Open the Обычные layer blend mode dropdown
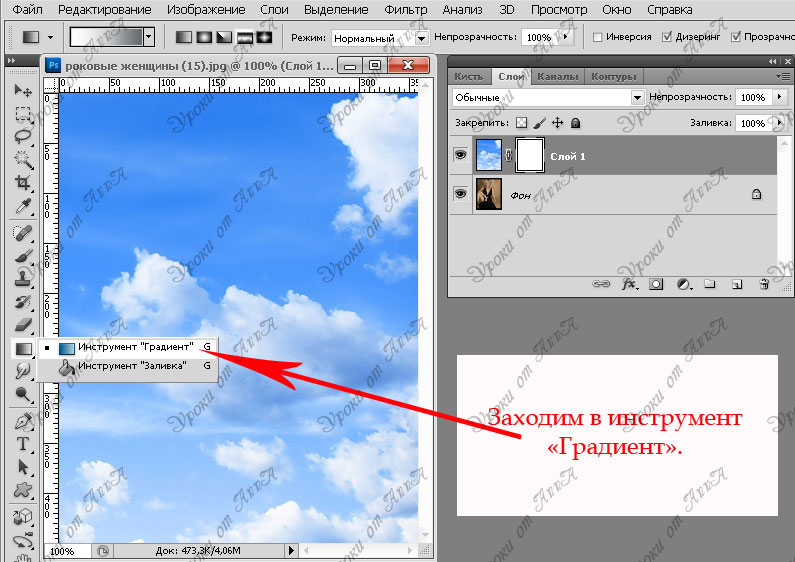The height and width of the screenshot is (562, 795). click(638, 97)
